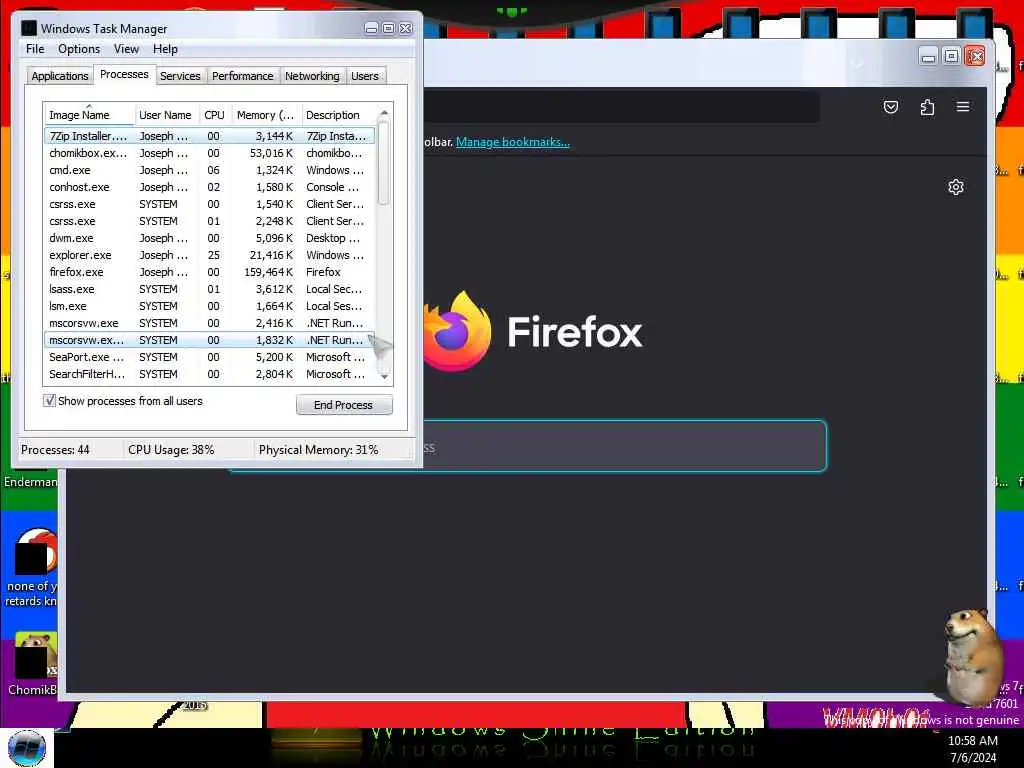Sort by User Name column header
The width and height of the screenshot is (1024, 768).
coord(165,114)
